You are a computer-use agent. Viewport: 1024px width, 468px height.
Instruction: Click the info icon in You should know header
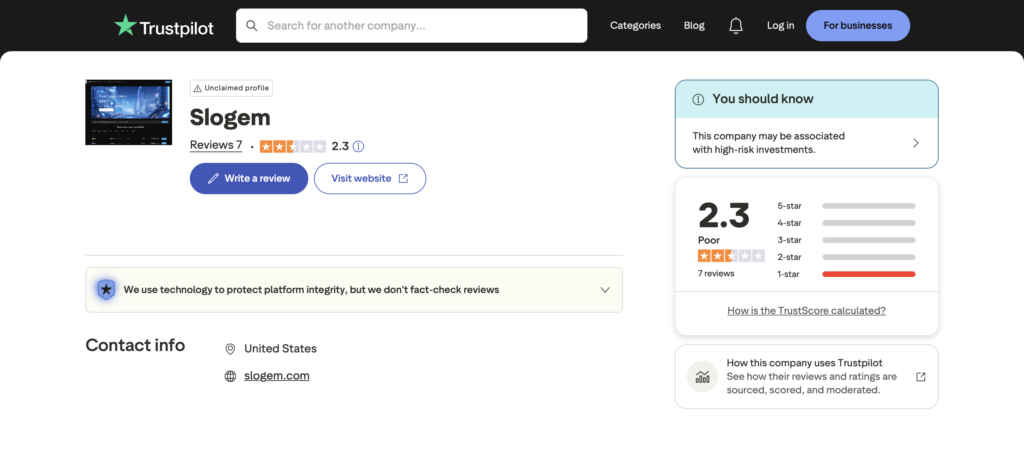[698, 99]
